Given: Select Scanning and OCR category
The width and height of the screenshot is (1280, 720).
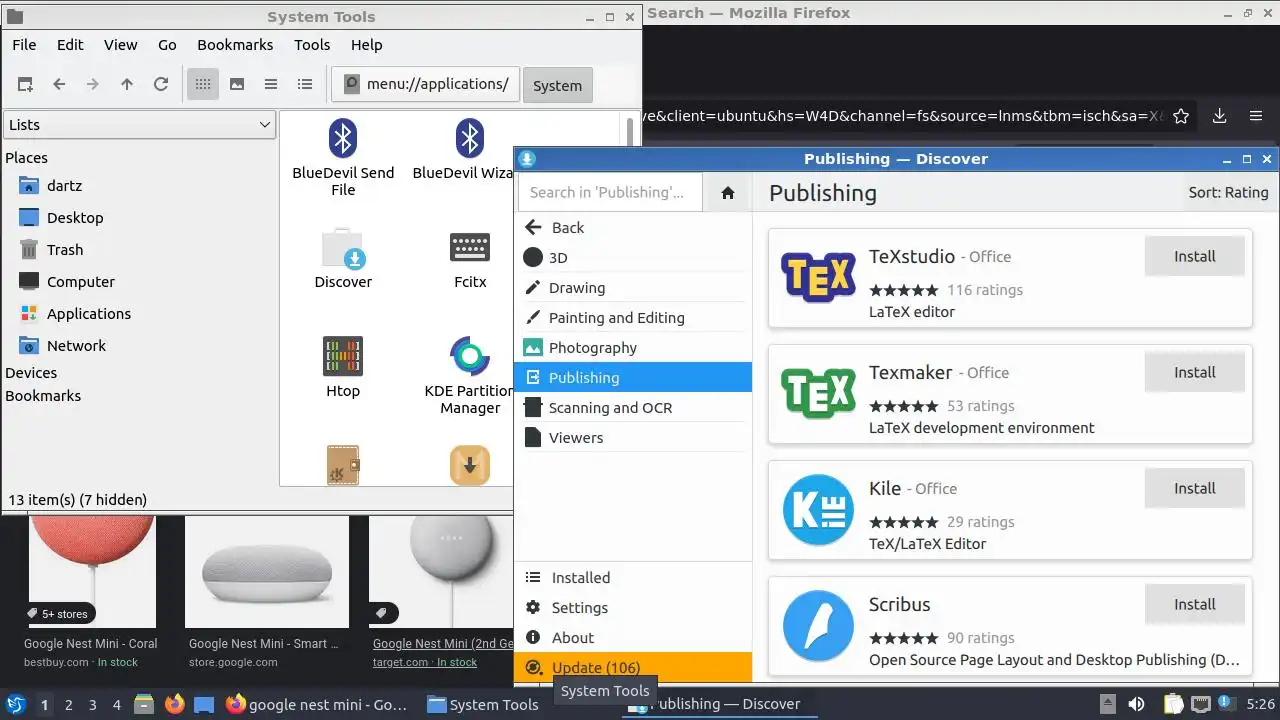Looking at the screenshot, I should pos(635,408).
